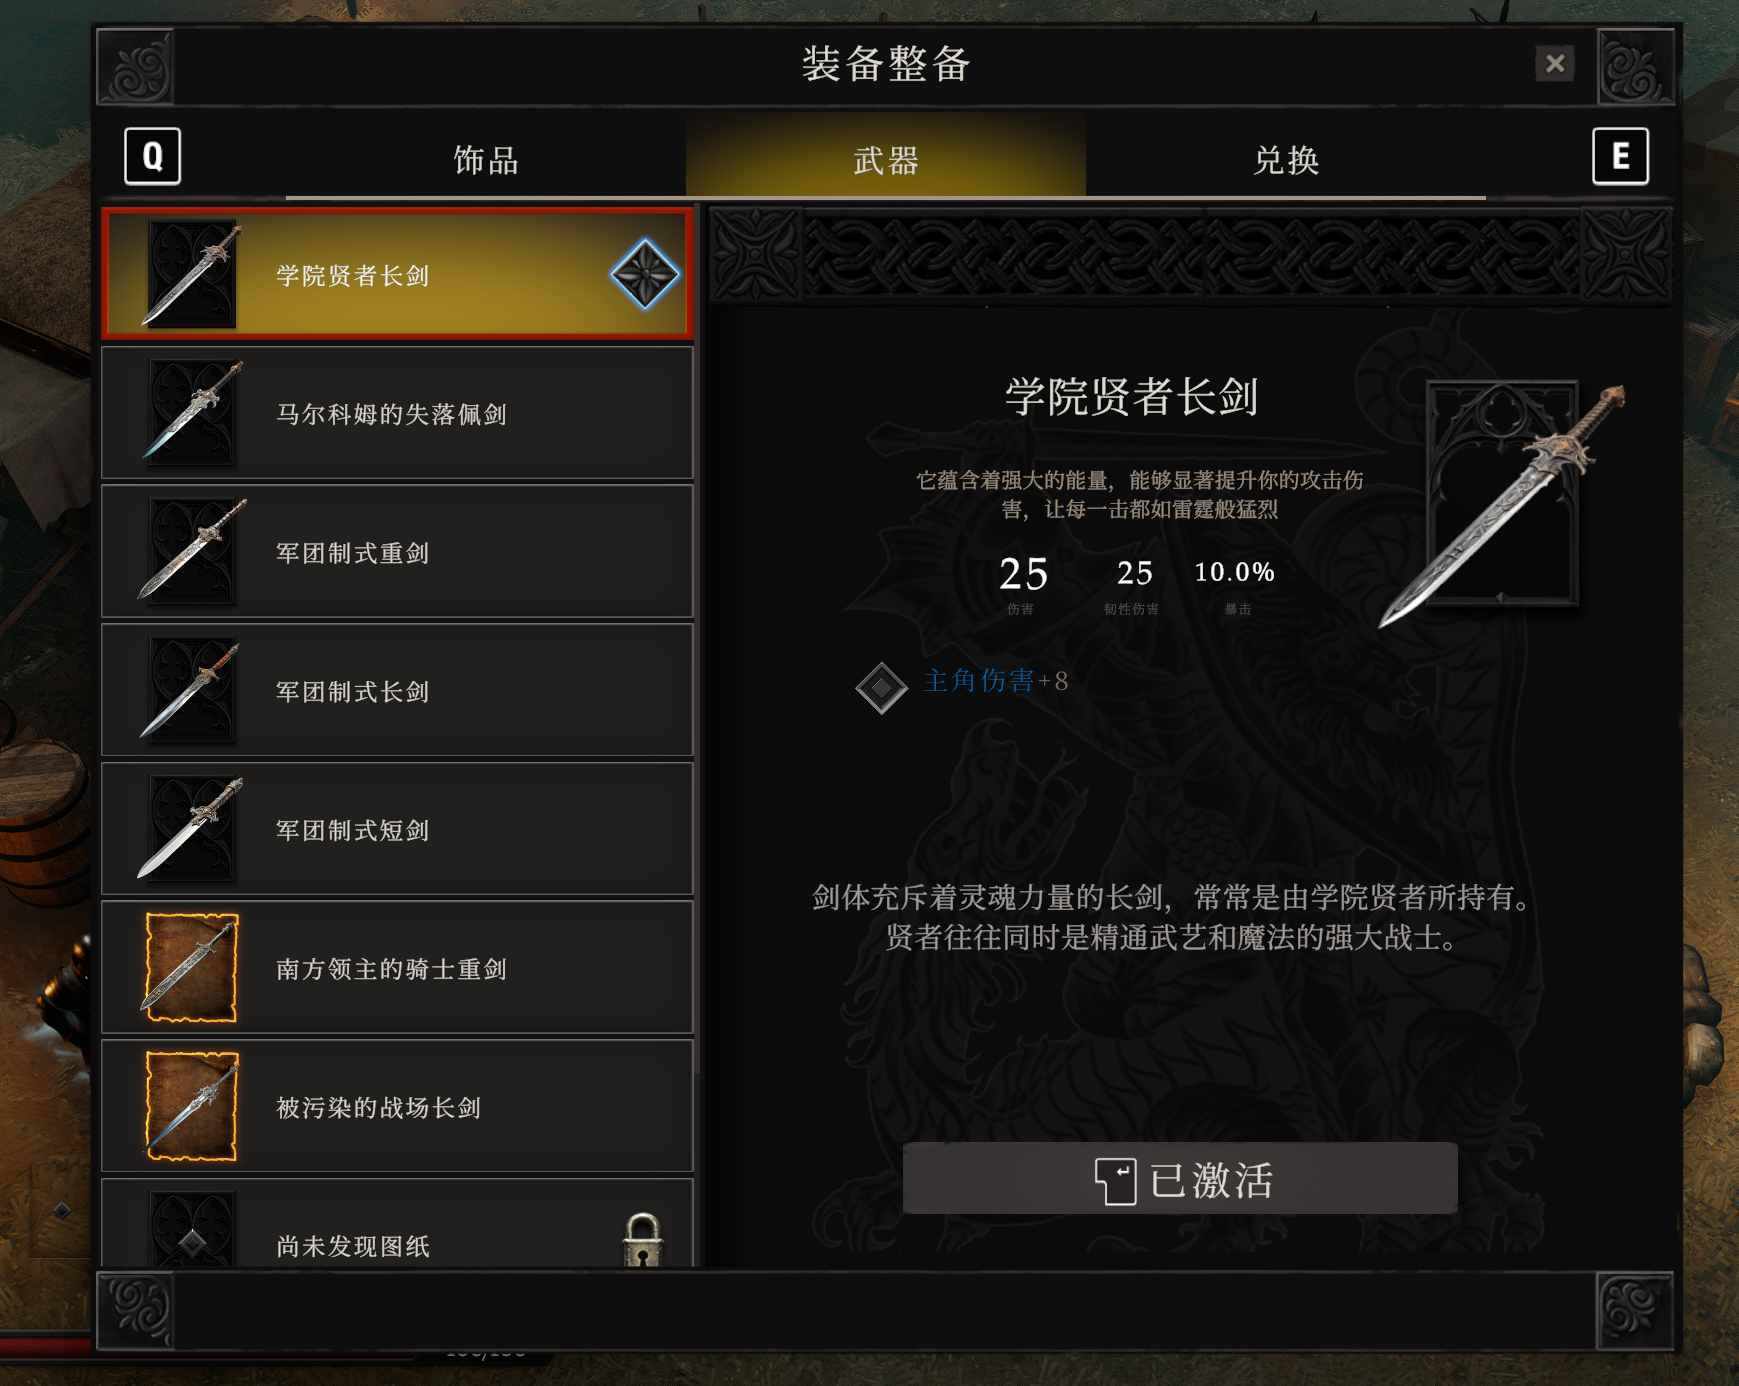The width and height of the screenshot is (1739, 1386).
Task: Select the 南方领主的骑士重剑 list entry
Action: click(397, 968)
